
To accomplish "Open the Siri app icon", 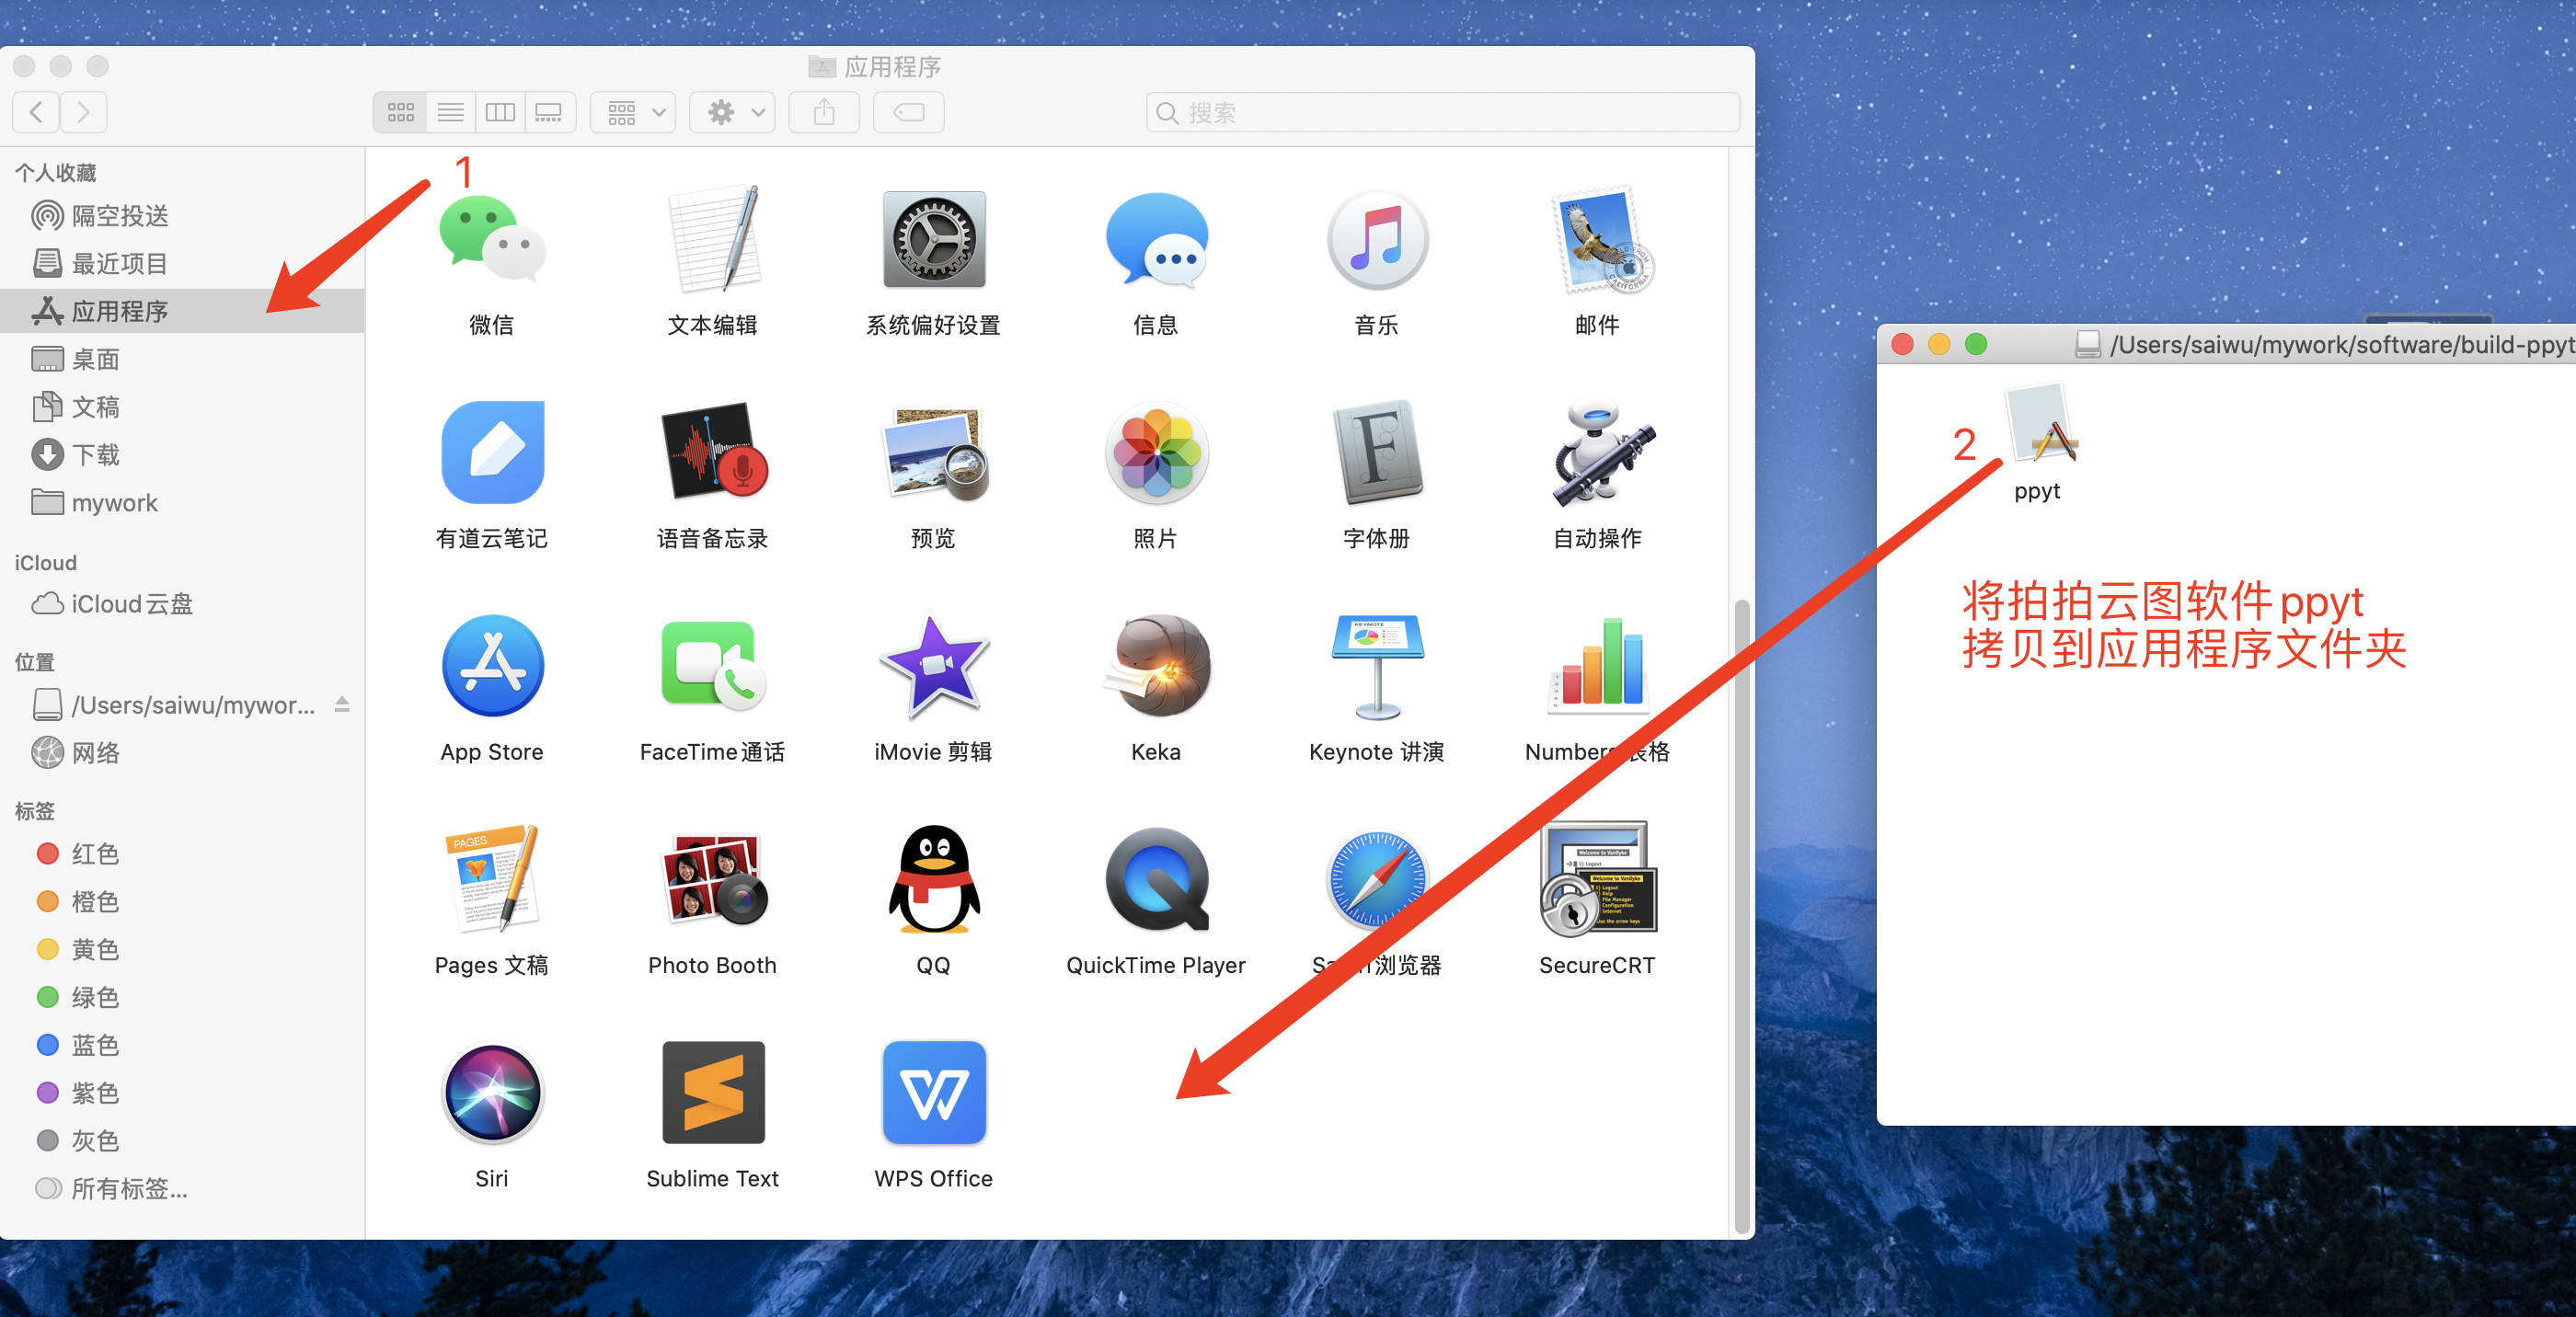I will (492, 1092).
